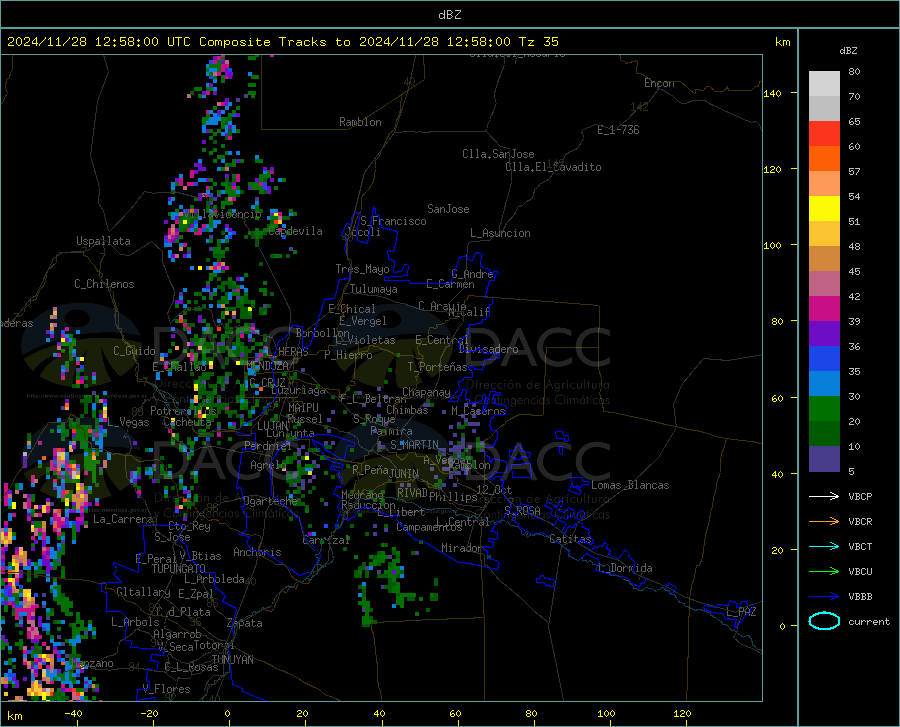This screenshot has height=727, width=900.
Task: Click the Capdevila label on map
Action: click(295, 231)
